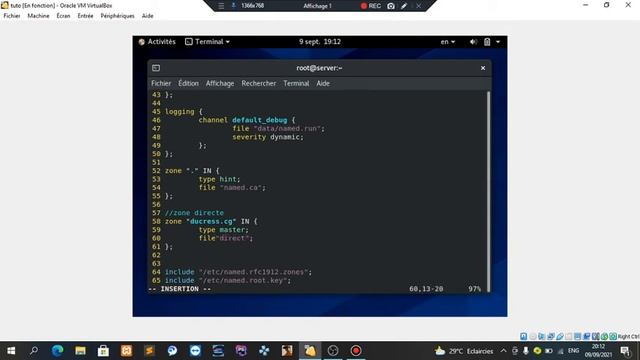Open TeamViewer from the taskbar
Viewport: 640px width, 360px height.
coord(195,351)
